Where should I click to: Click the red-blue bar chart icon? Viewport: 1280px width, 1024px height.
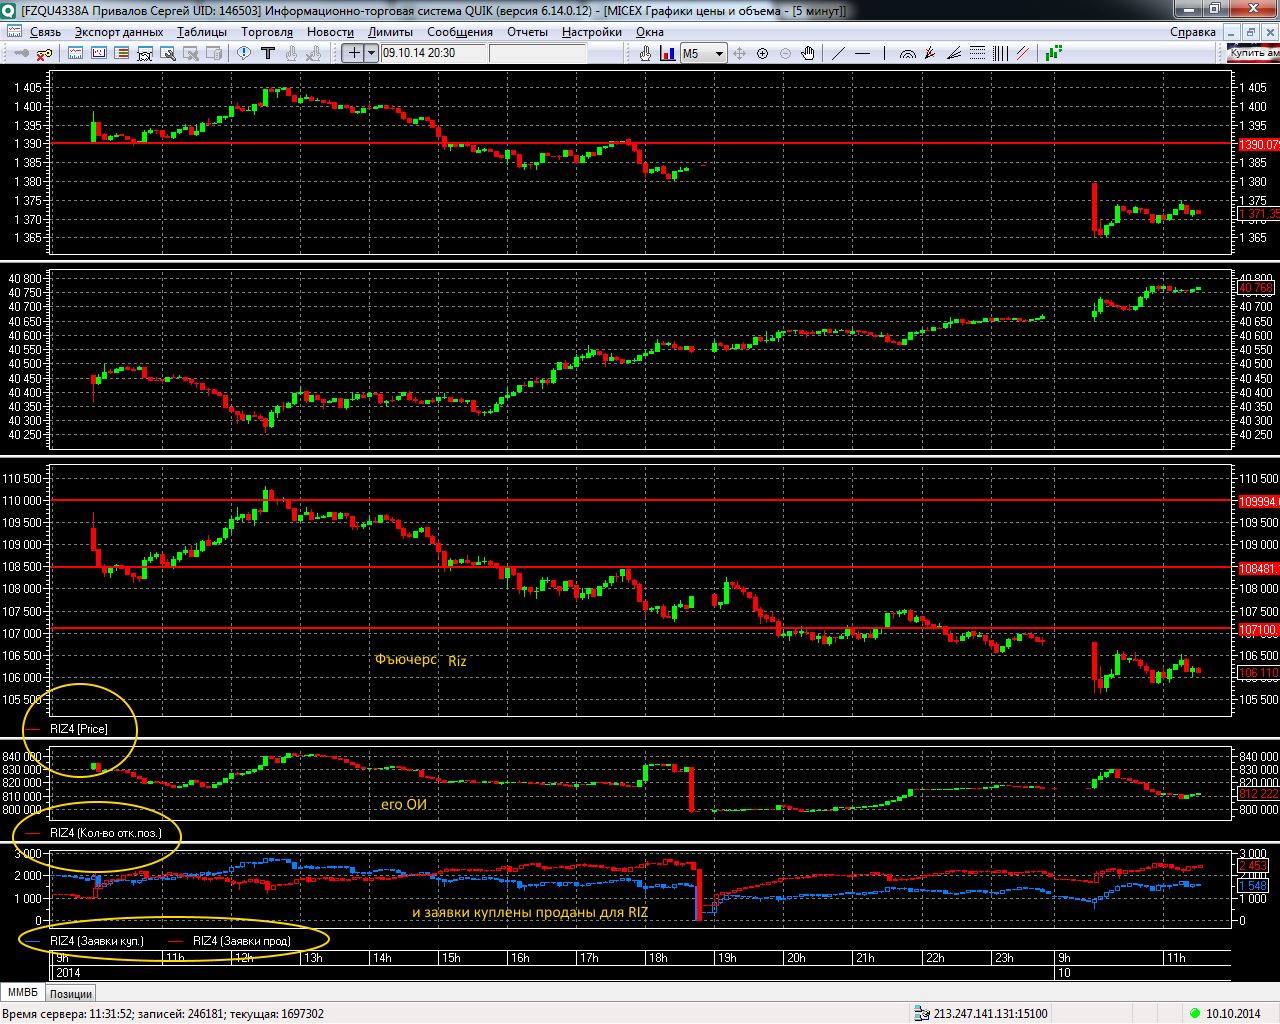coord(667,53)
